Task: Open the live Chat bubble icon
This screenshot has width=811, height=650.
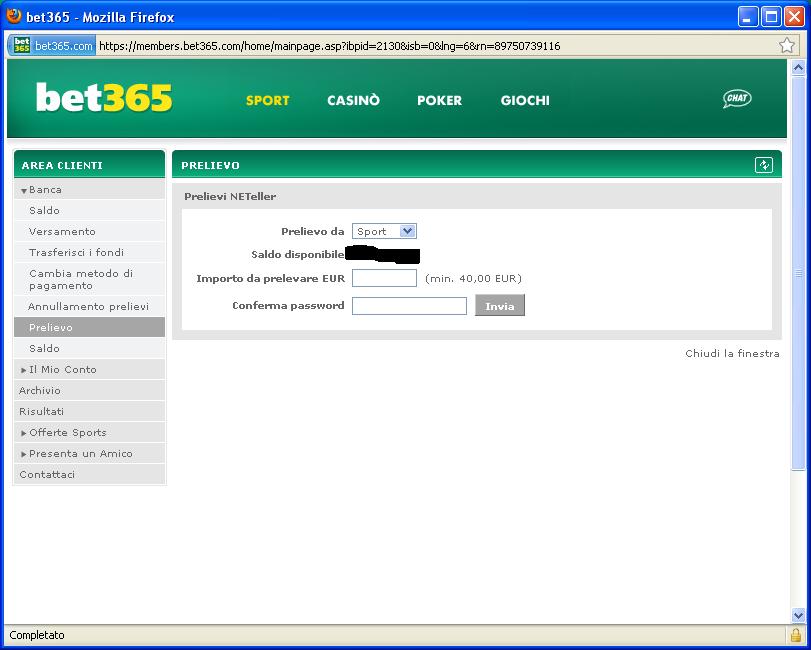Action: 737,98
